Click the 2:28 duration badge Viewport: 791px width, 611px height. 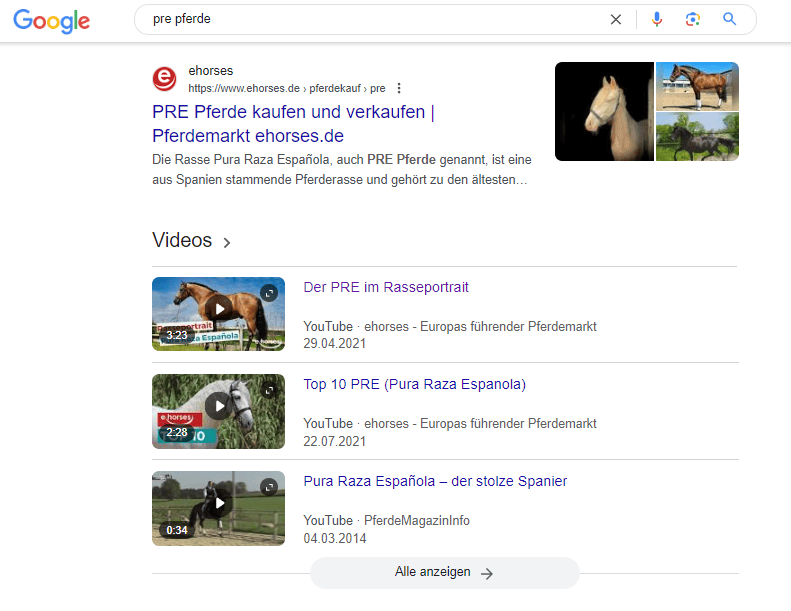coord(177,432)
